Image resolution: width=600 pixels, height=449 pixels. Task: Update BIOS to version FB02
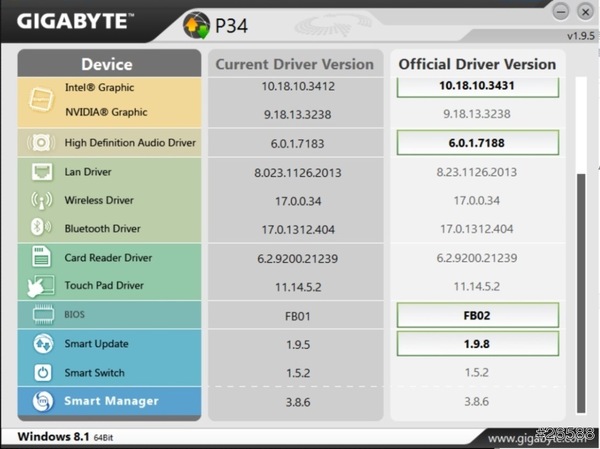click(x=476, y=315)
